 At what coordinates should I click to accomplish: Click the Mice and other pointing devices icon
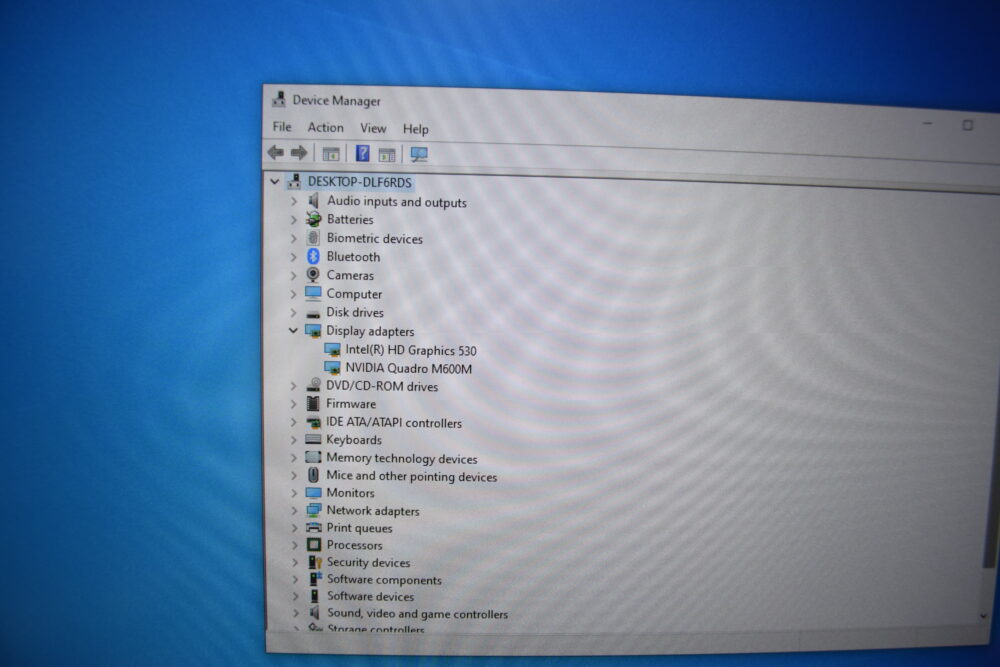click(x=313, y=475)
